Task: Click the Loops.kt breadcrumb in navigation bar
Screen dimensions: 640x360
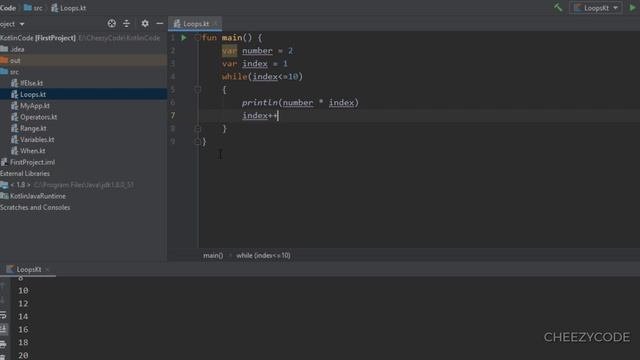Action: (69, 8)
